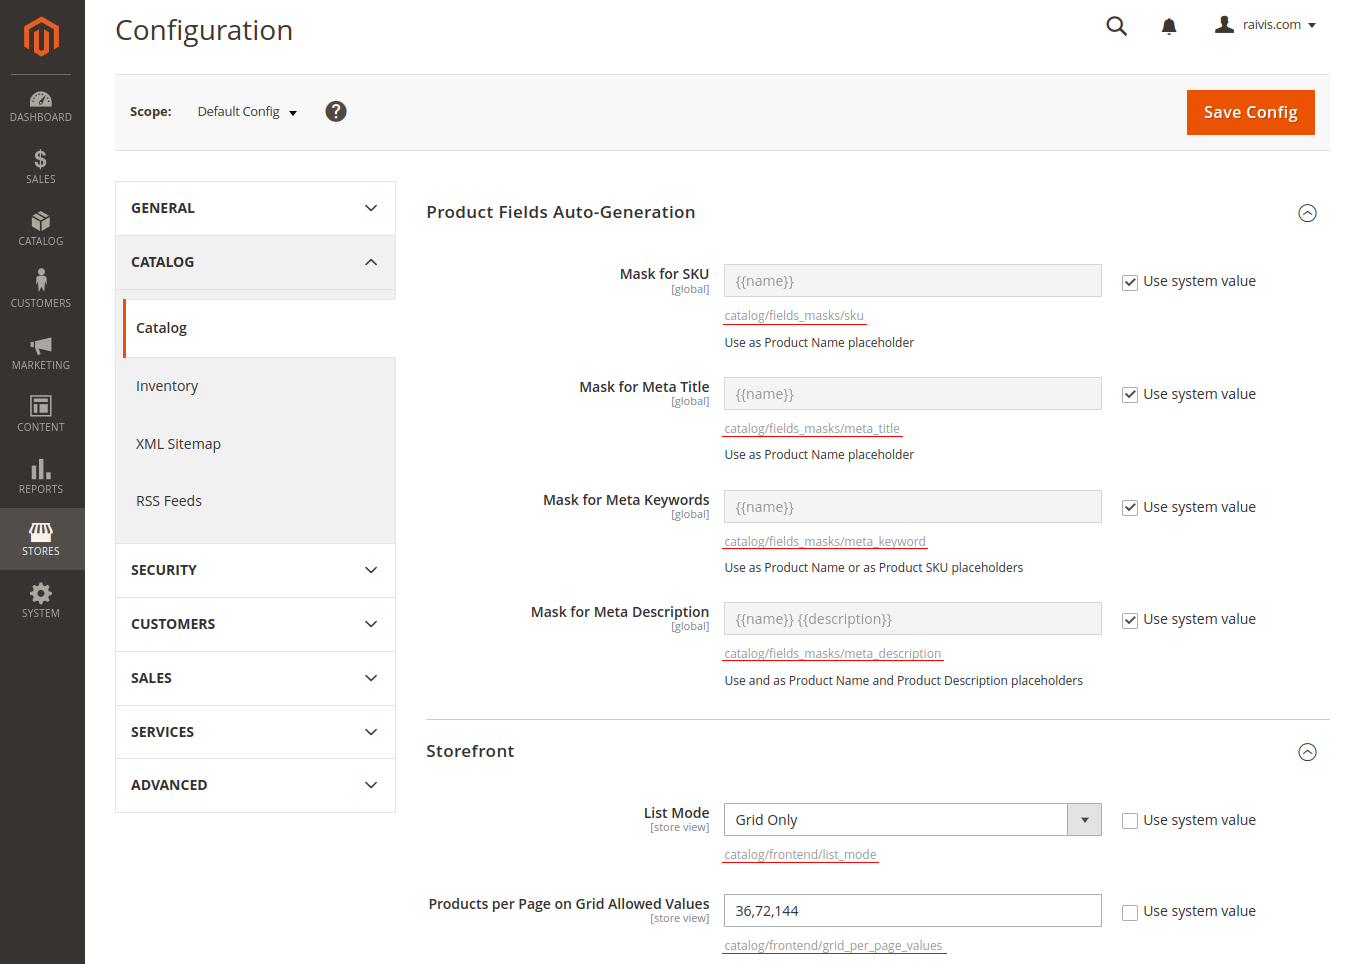Uncheck Use system value for Mask for SKU
Viewport: 1359px width, 964px height.
tap(1130, 282)
